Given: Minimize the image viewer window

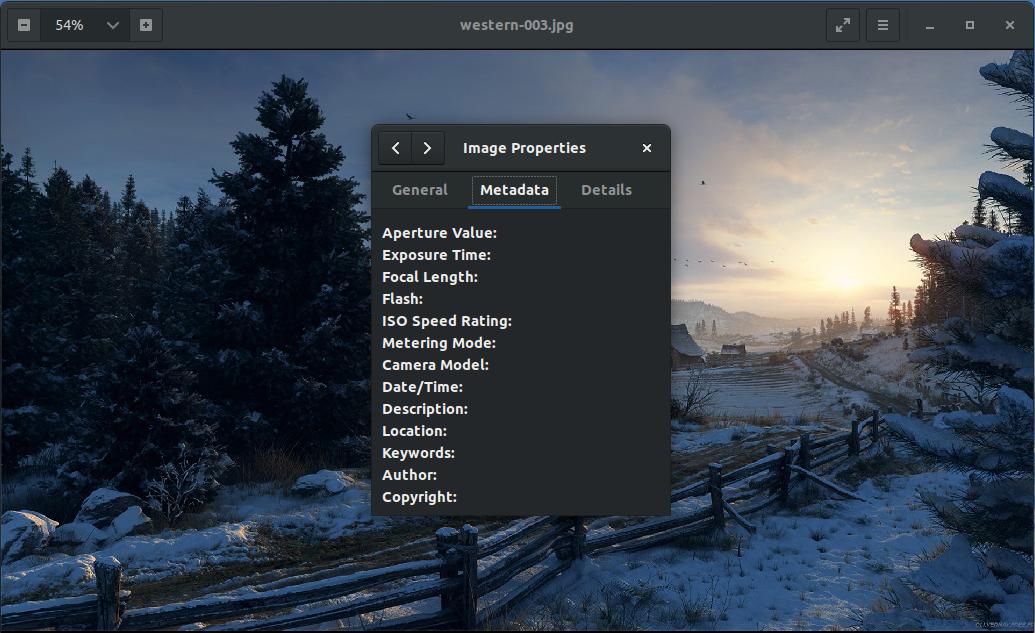Looking at the screenshot, I should click(x=929, y=25).
